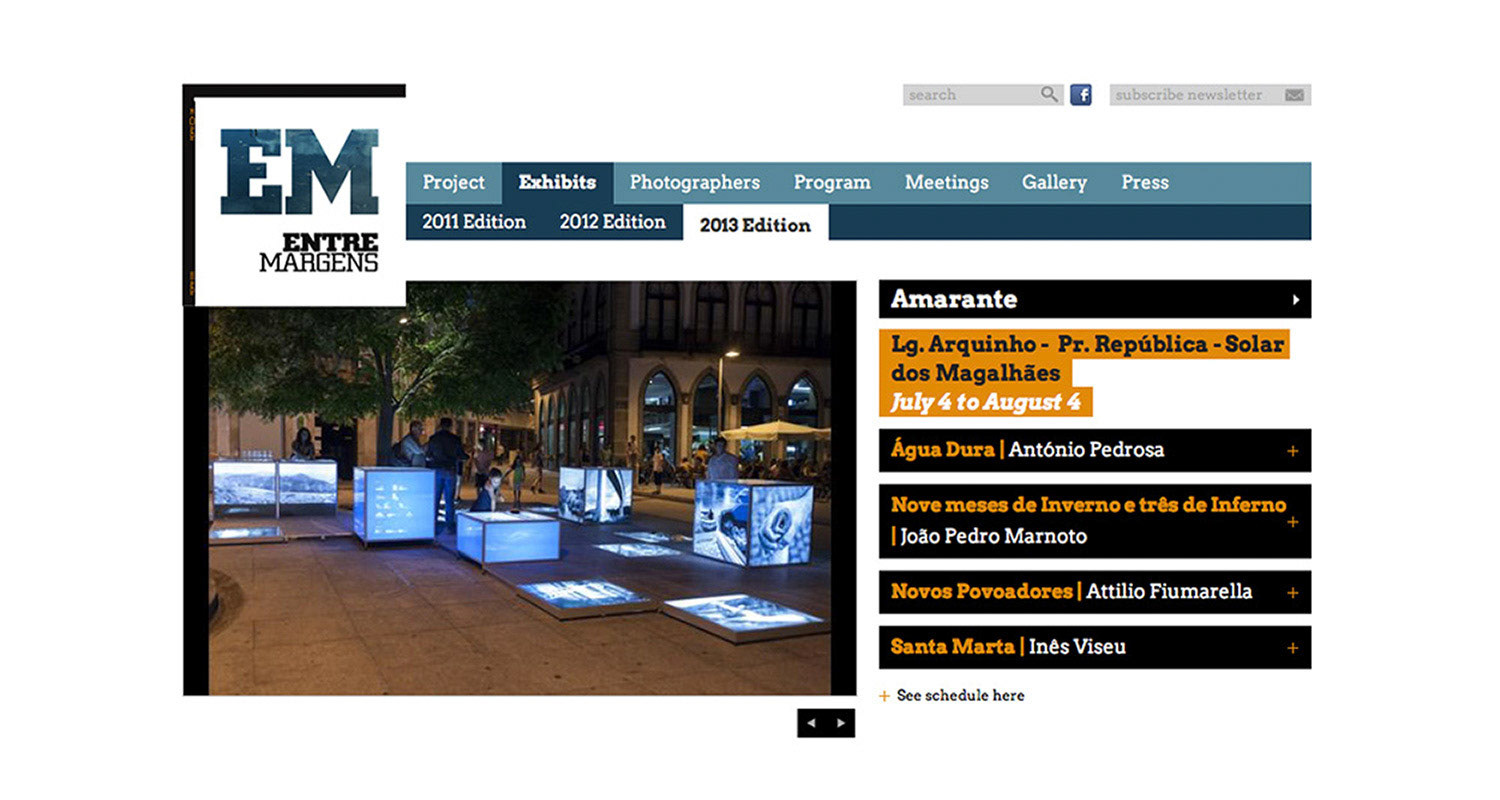
Task: Open the Facebook page icon
Action: click(x=1081, y=95)
